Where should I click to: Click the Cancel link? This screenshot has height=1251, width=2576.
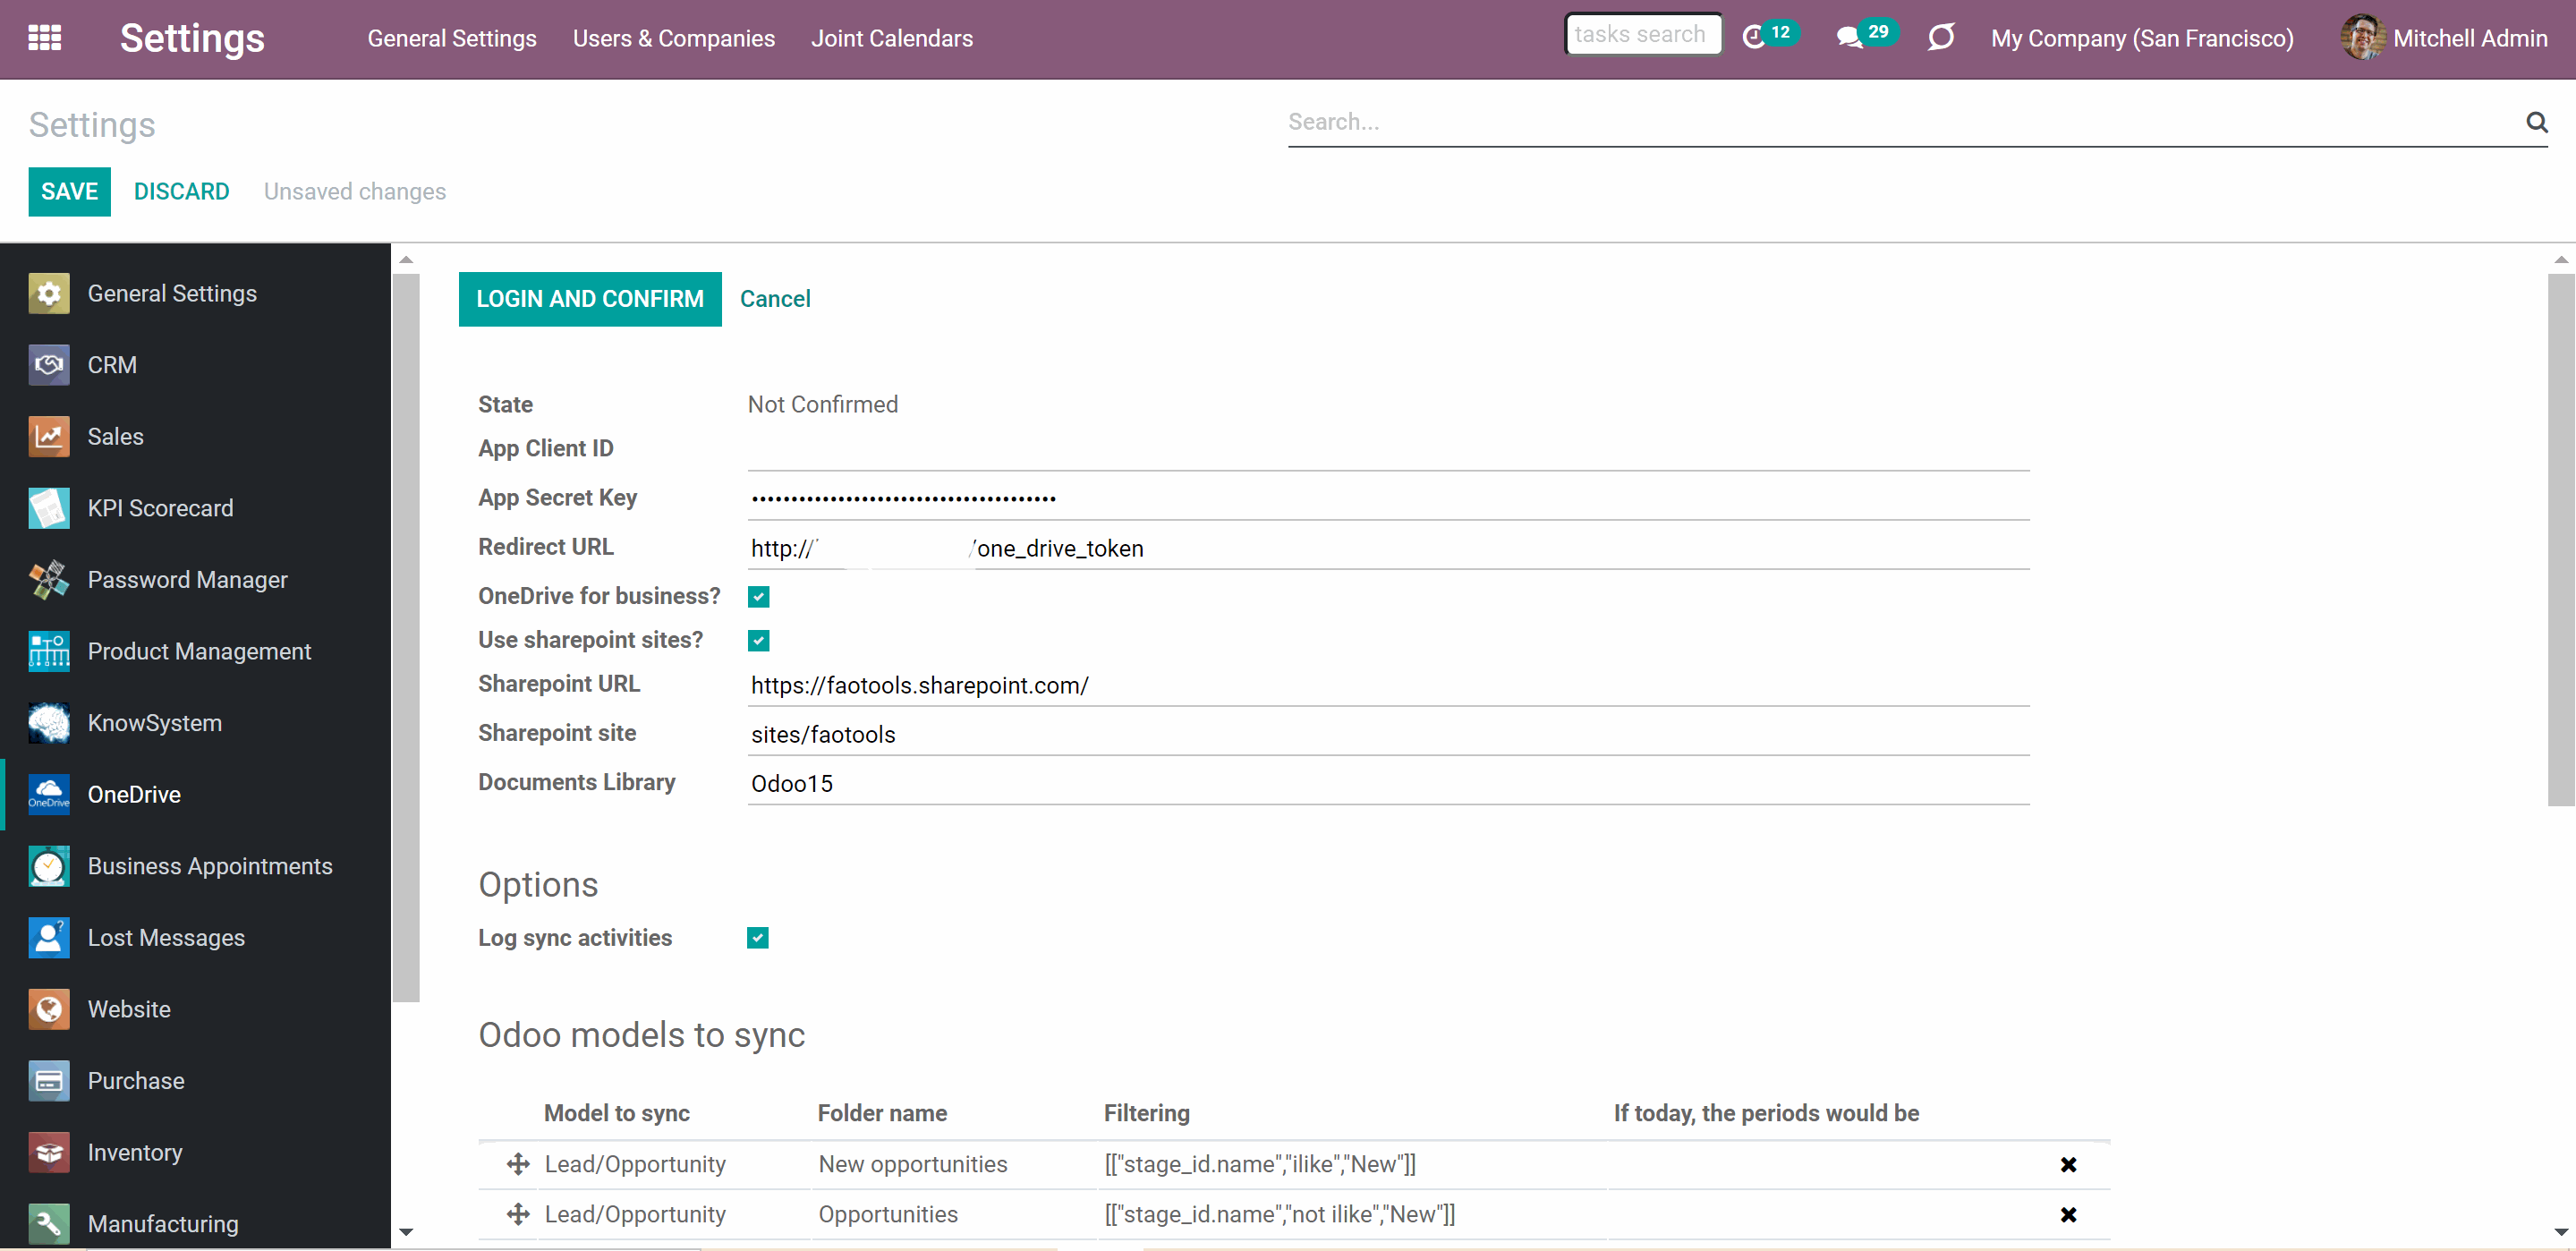tap(775, 299)
